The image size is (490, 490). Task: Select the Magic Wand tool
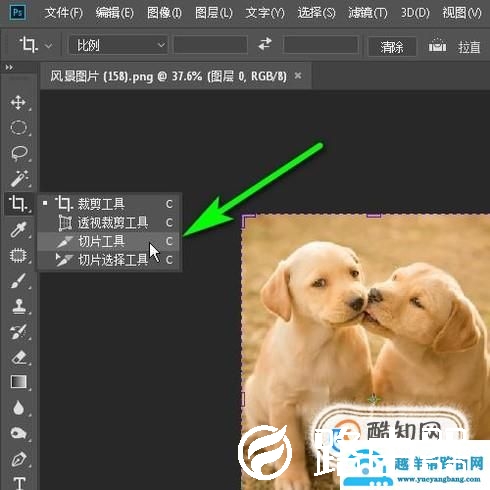[x=19, y=178]
